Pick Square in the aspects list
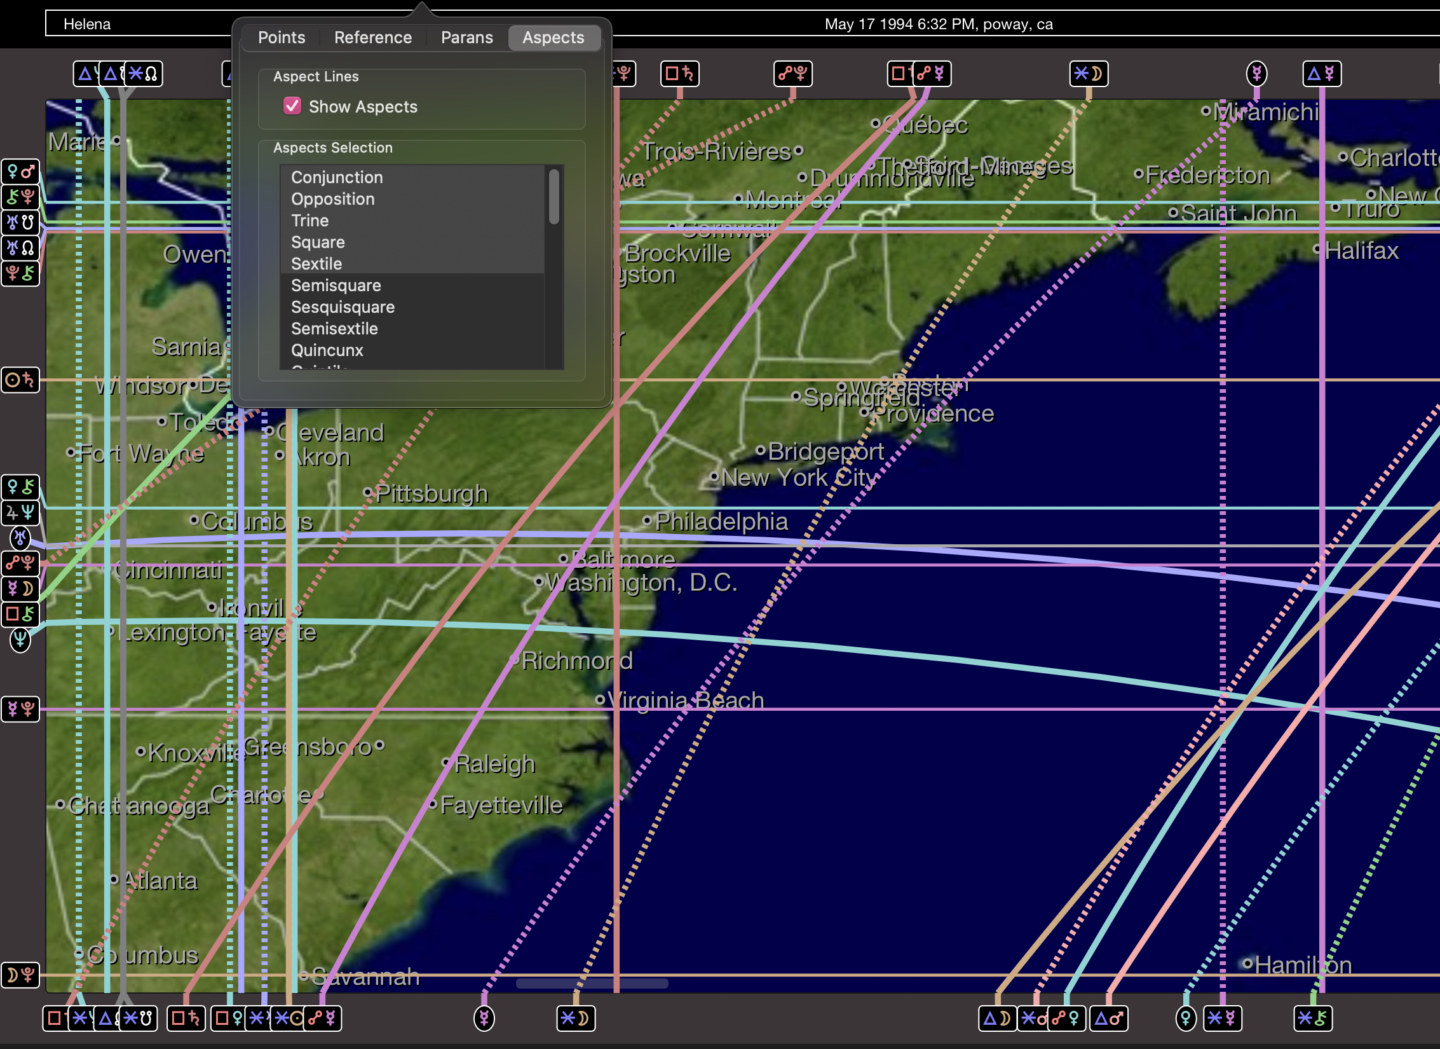Viewport: 1440px width, 1049px height. pos(412,242)
